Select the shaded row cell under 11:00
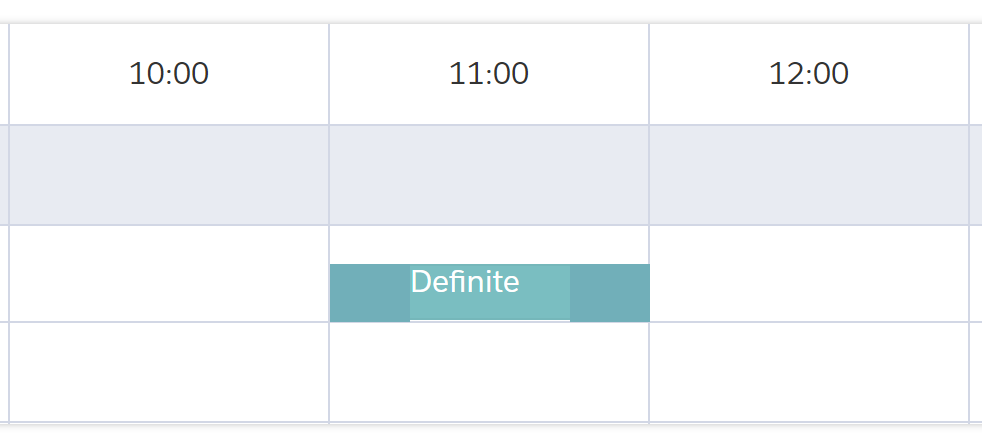This screenshot has width=982, height=440. point(489,175)
